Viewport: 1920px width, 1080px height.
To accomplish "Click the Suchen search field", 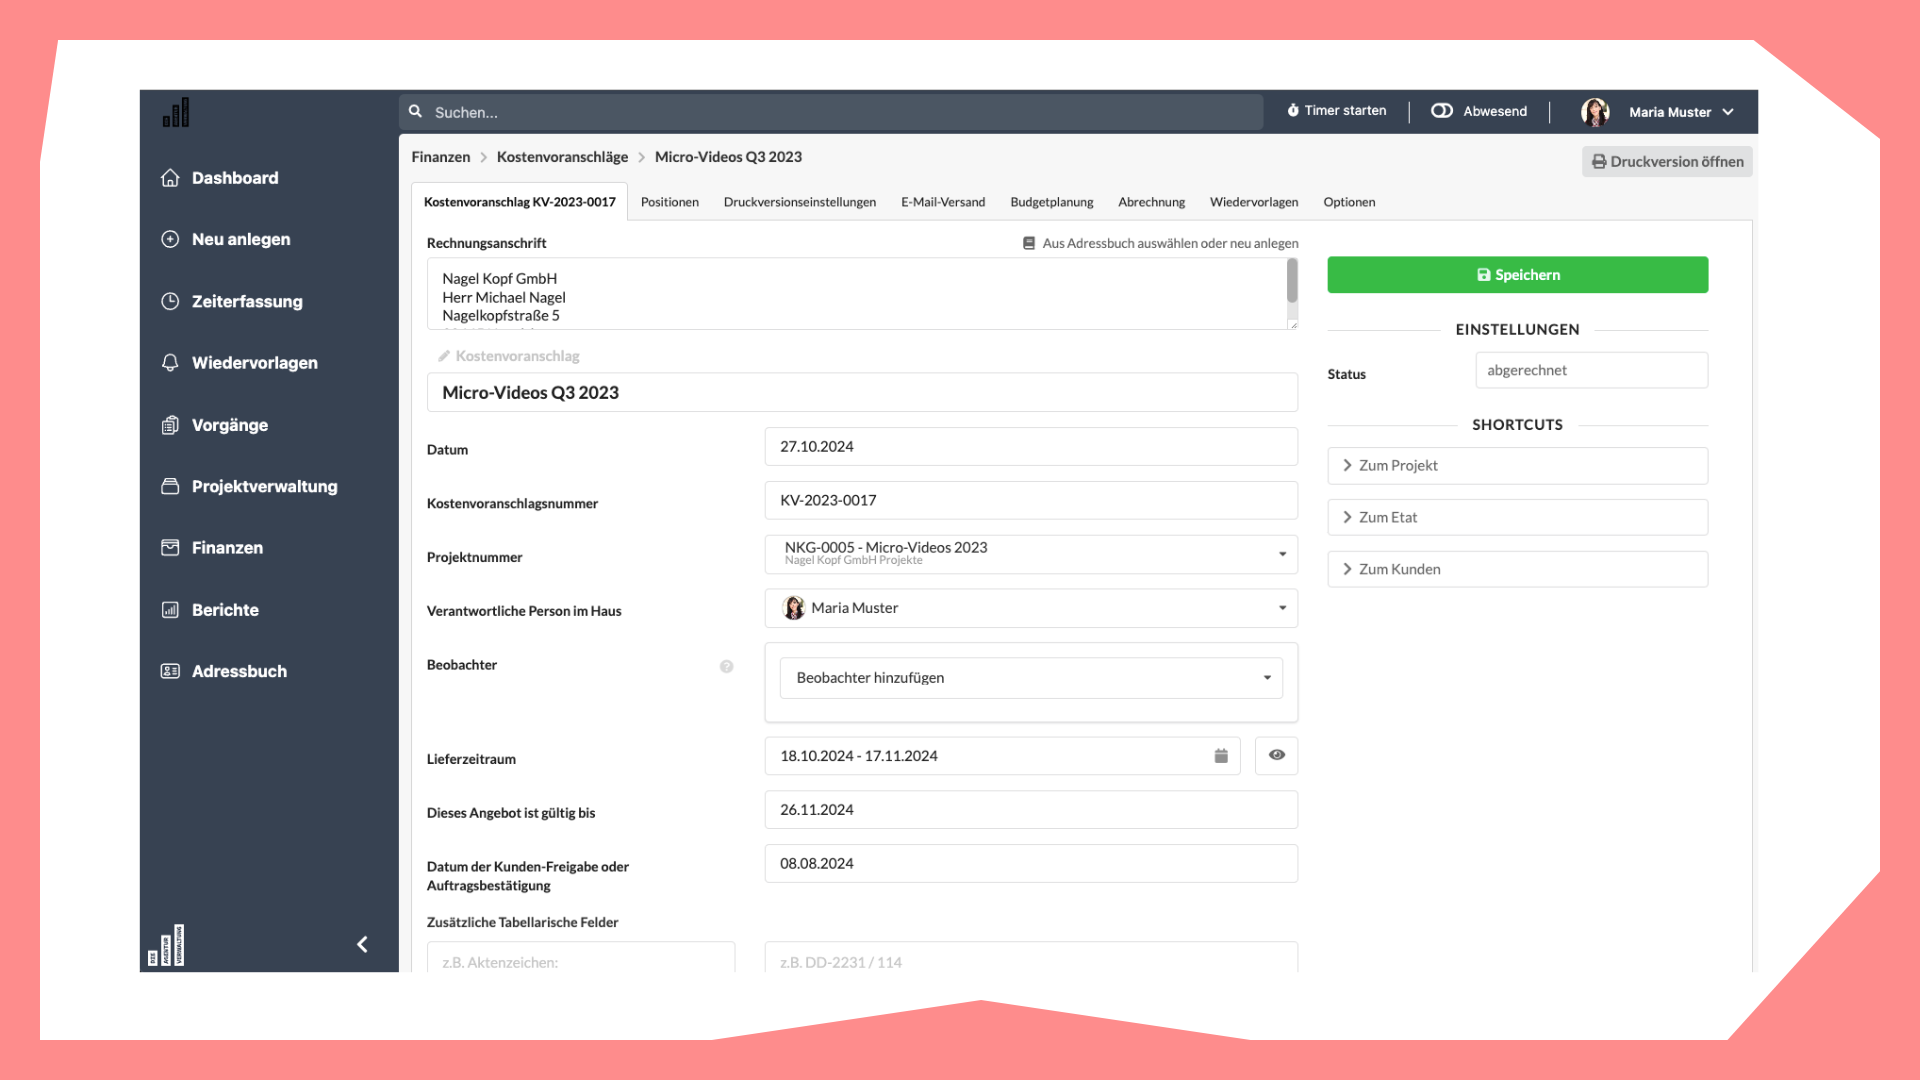I will pos(831,112).
